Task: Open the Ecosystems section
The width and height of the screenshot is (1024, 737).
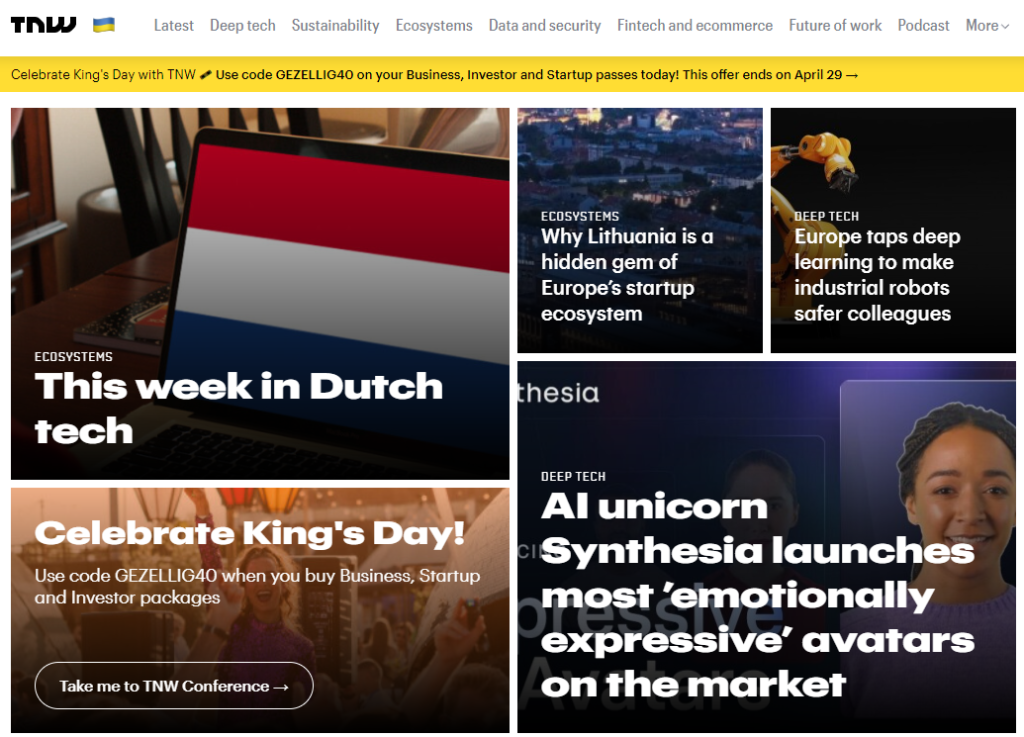Action: pyautogui.click(x=434, y=25)
